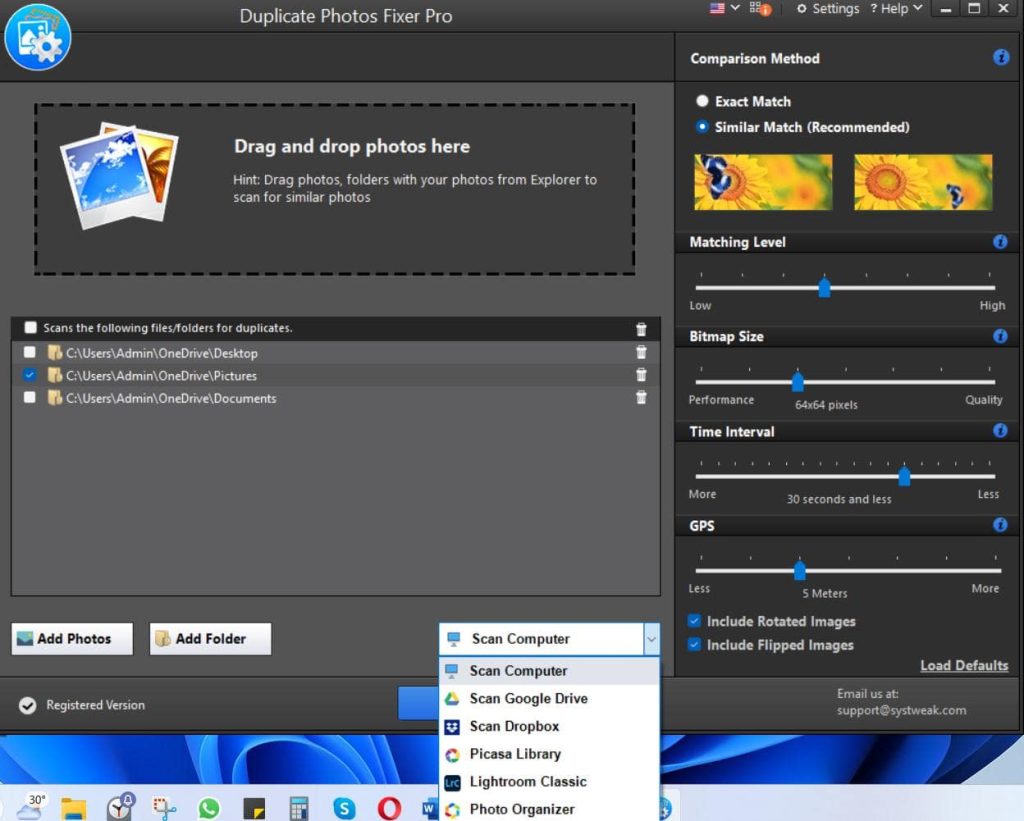Click the Time Interval slider handle
This screenshot has width=1024, height=821.
[x=904, y=477]
